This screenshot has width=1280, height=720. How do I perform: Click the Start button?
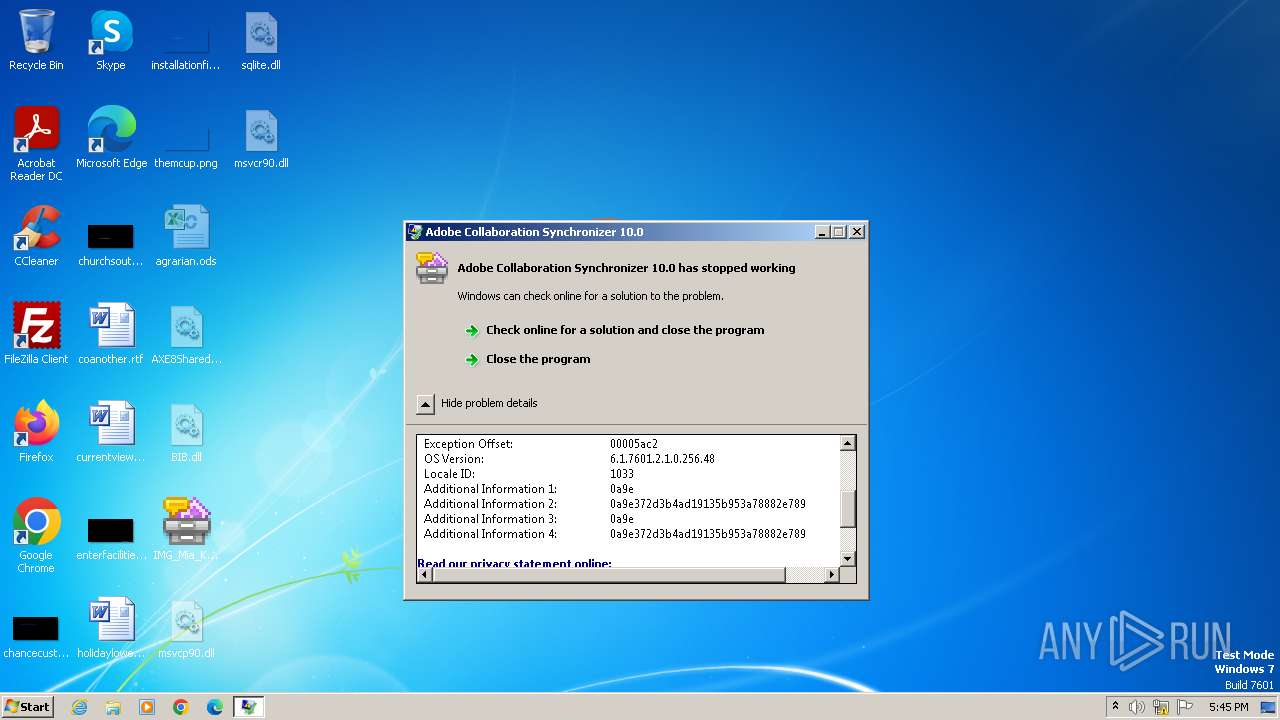pos(28,706)
